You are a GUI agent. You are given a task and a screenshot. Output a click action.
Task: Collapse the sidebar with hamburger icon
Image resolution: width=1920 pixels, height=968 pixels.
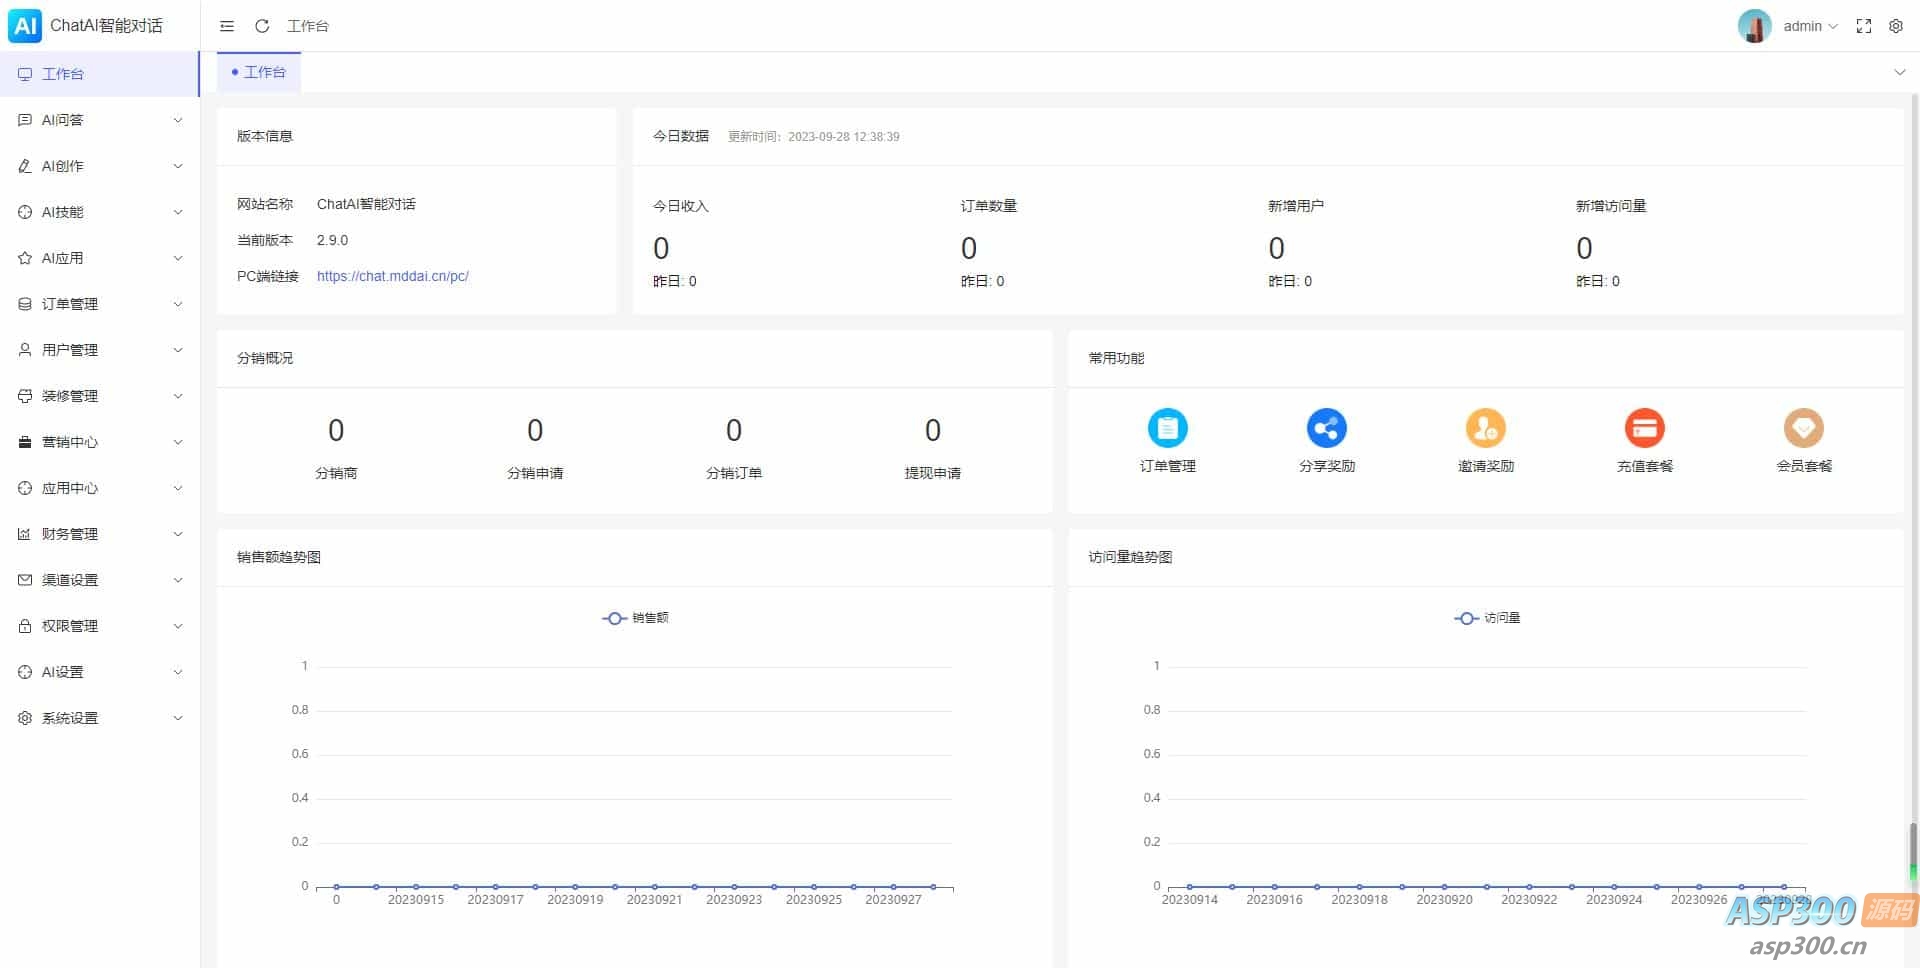pyautogui.click(x=227, y=26)
